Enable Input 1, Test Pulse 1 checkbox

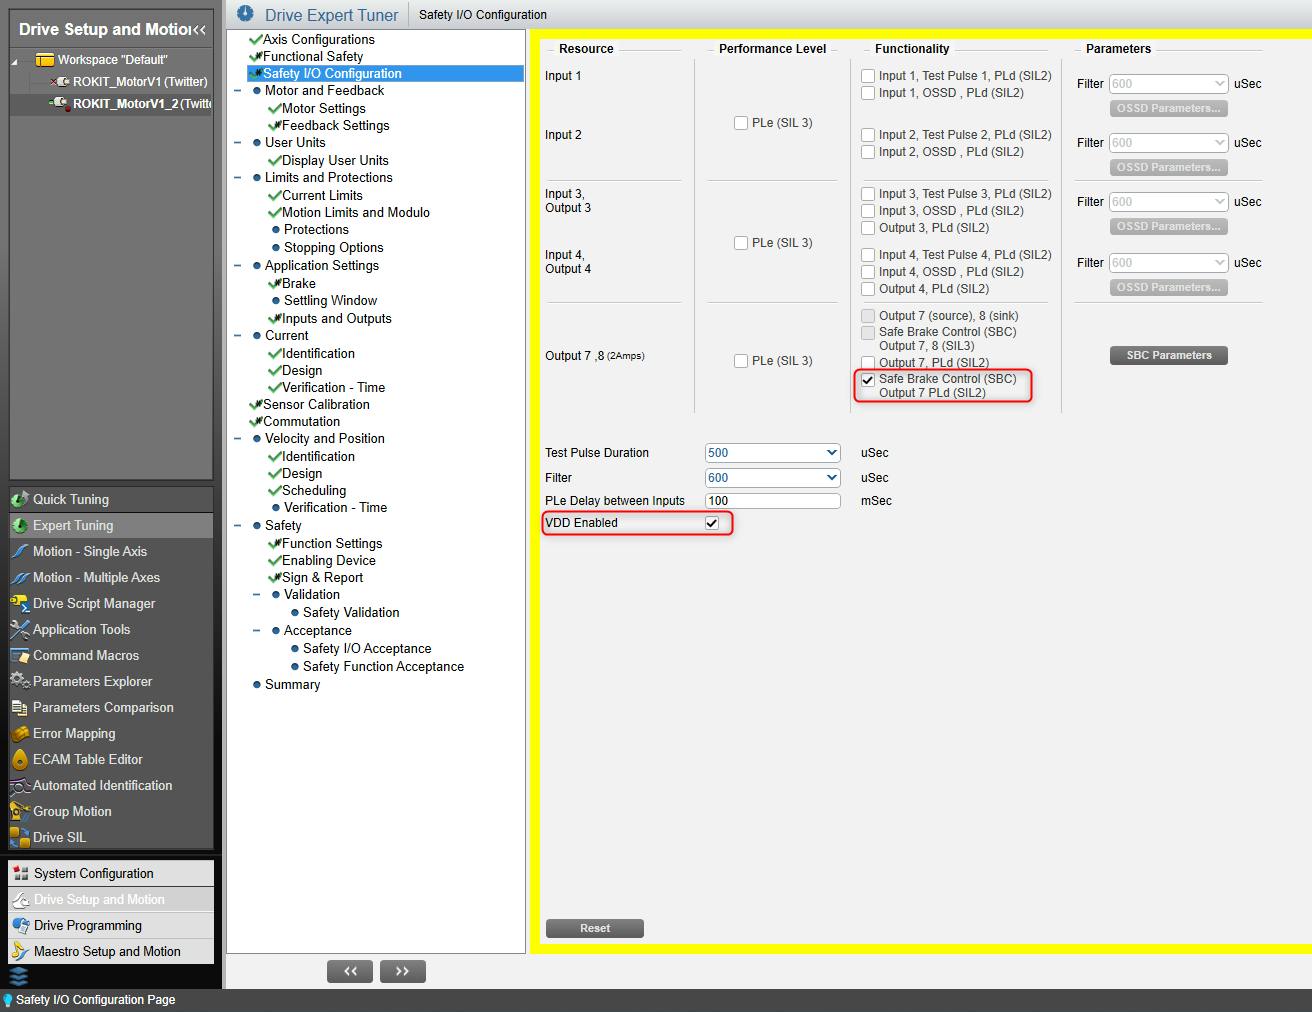(x=868, y=76)
